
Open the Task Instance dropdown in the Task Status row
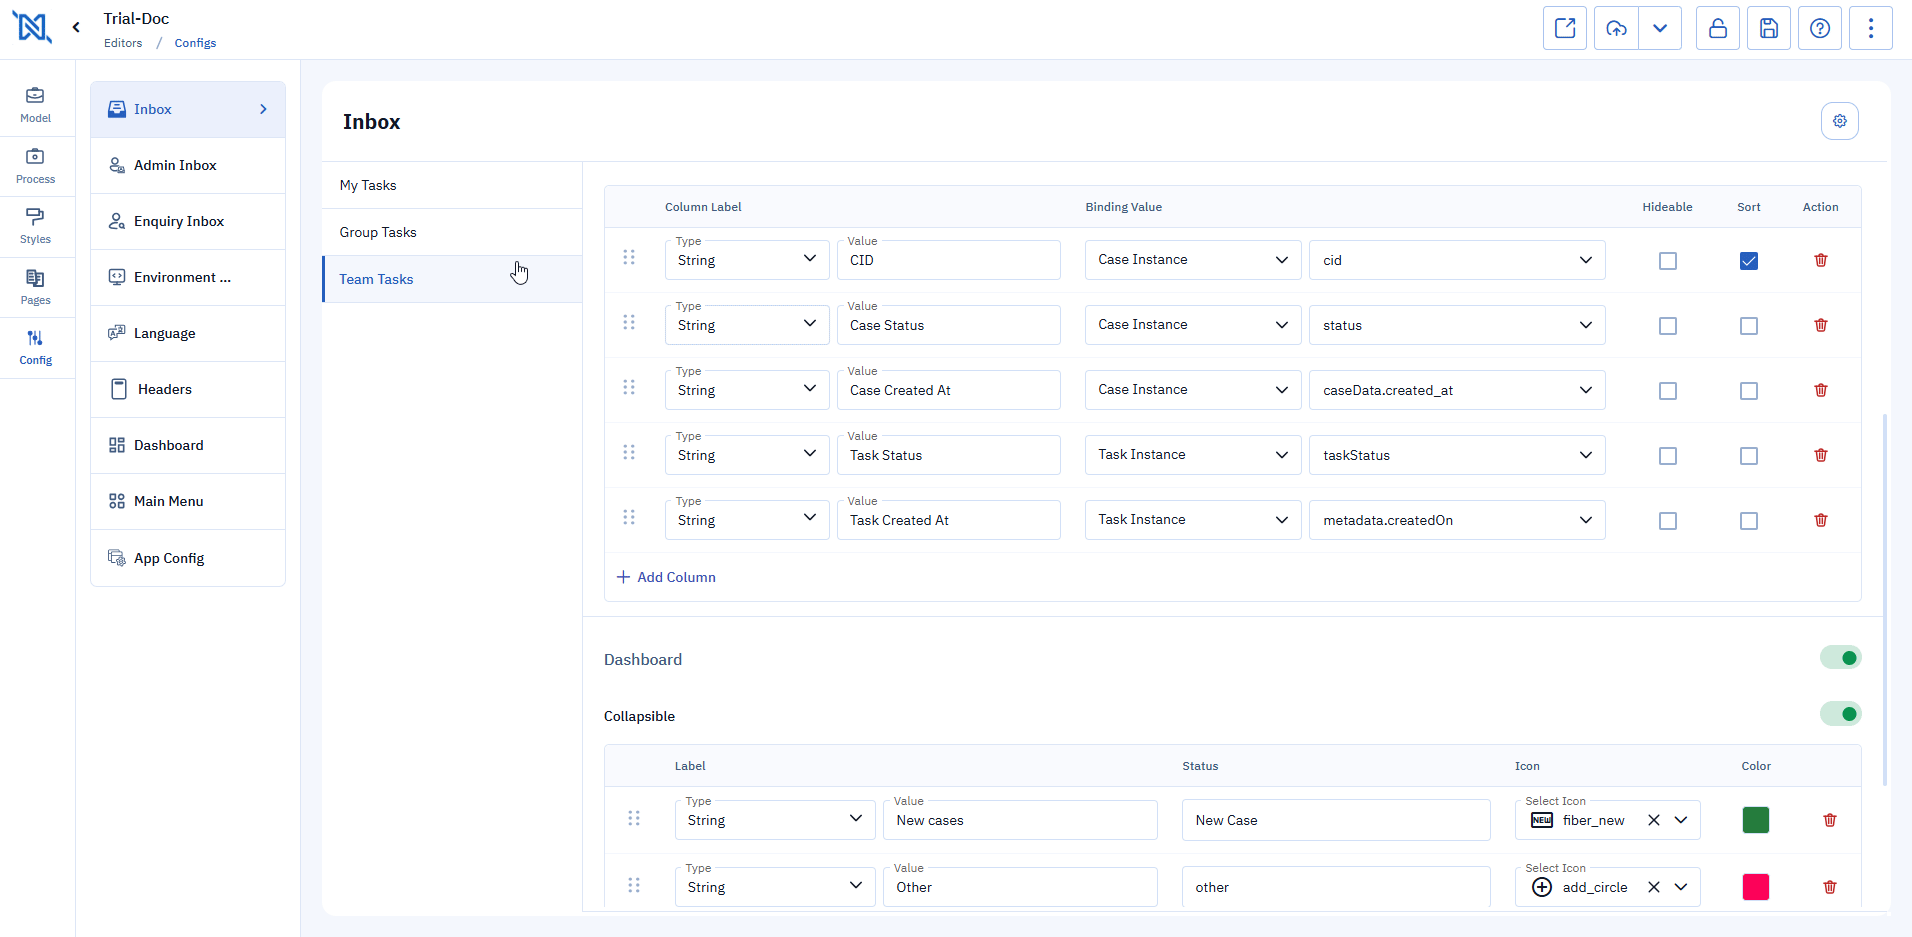[1193, 455]
